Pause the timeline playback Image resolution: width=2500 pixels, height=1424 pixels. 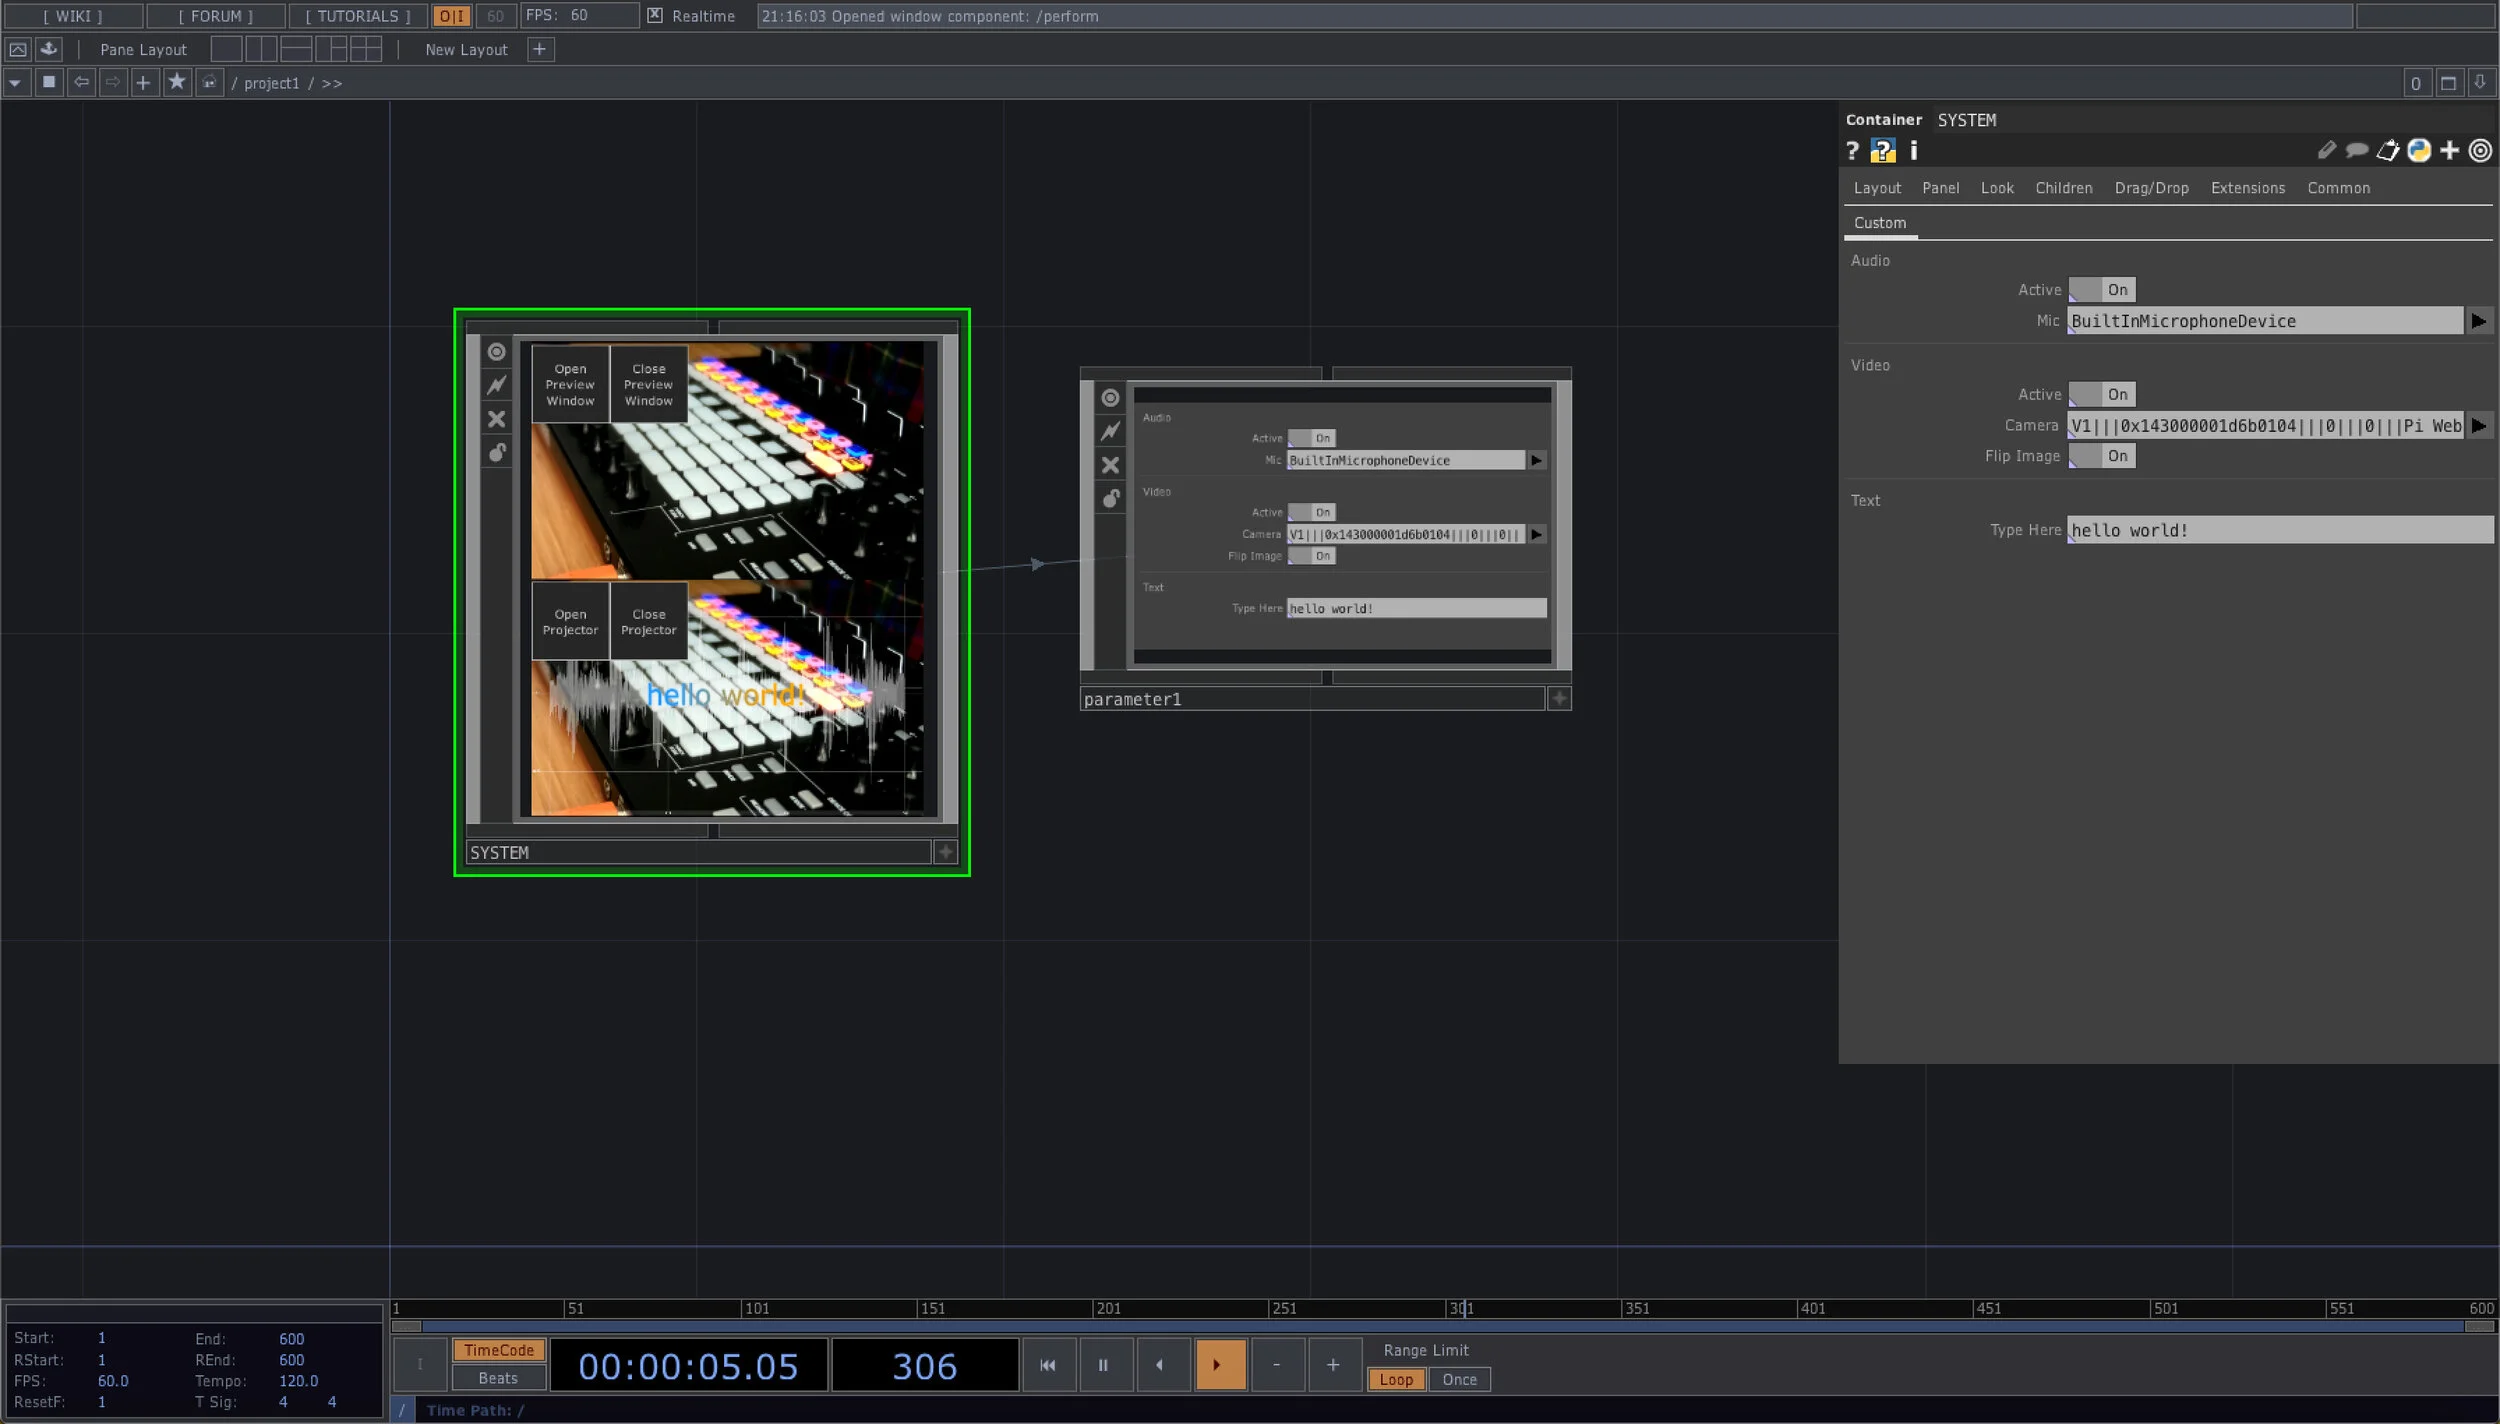[1103, 1365]
